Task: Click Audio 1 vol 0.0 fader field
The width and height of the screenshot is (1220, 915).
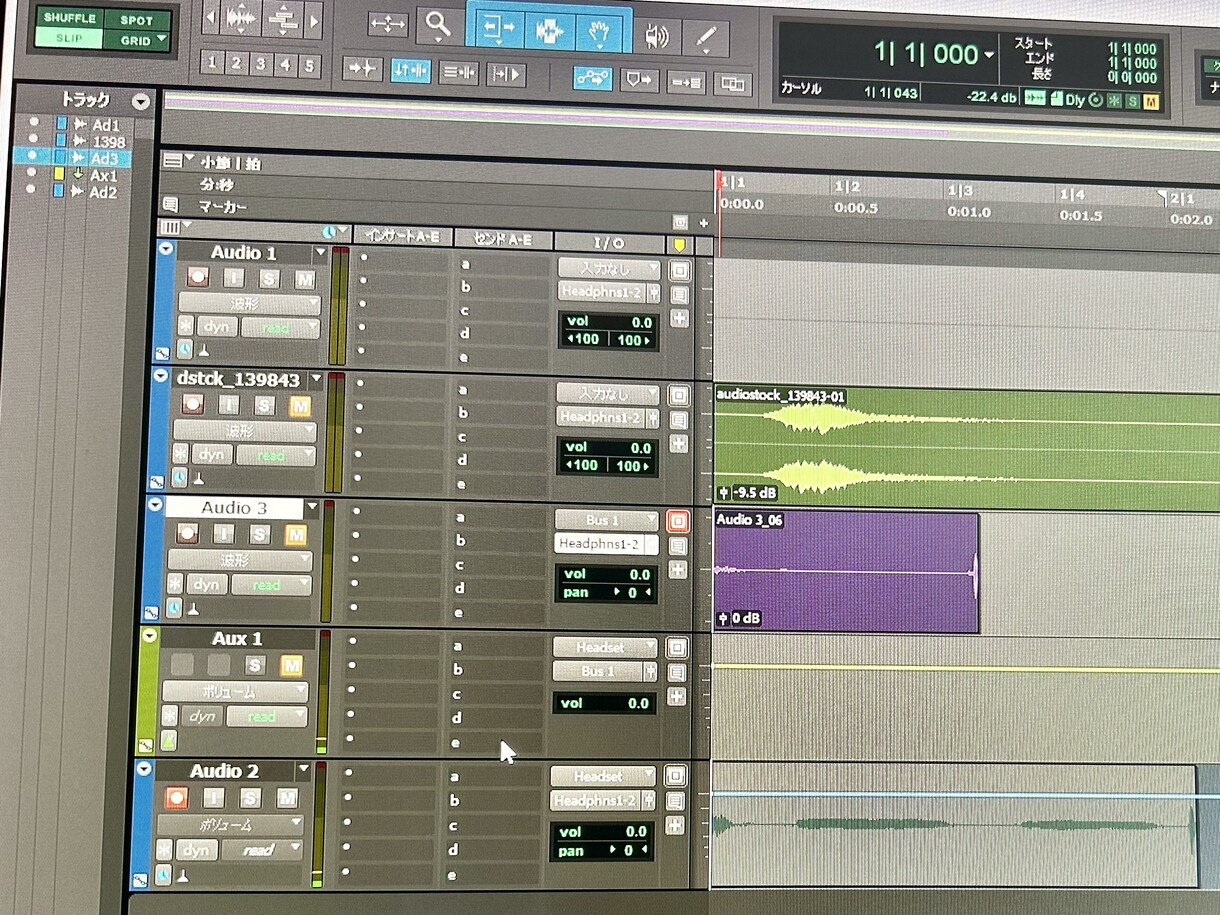Action: (x=609, y=322)
